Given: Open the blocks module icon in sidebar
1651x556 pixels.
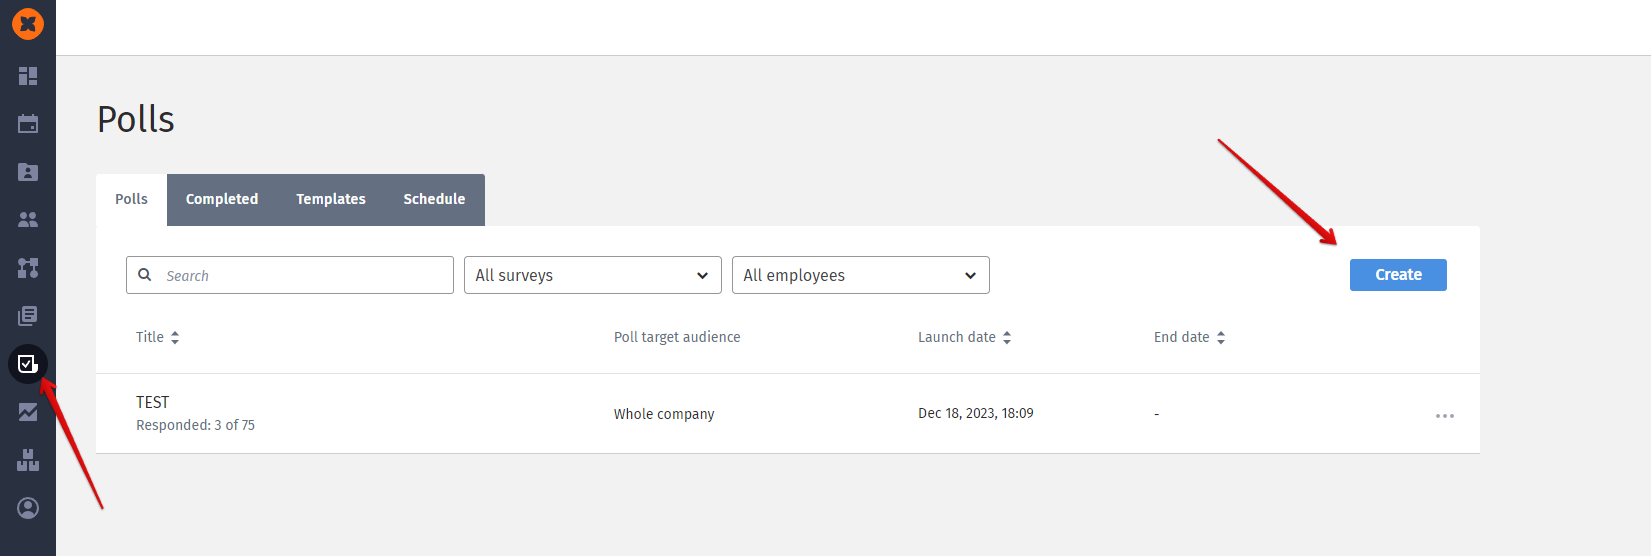Looking at the screenshot, I should click(x=28, y=460).
